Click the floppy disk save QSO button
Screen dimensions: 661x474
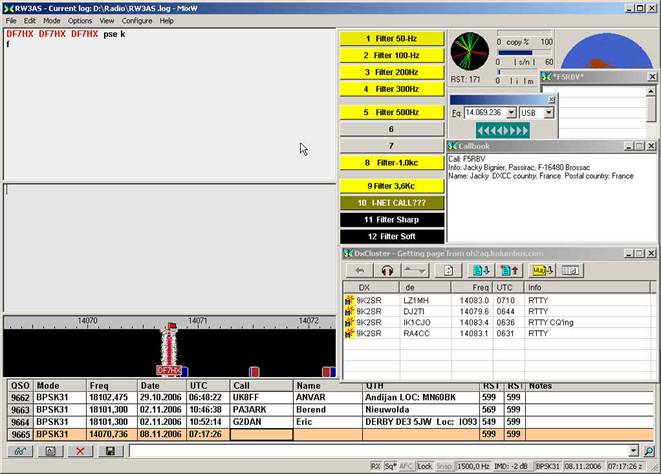point(110,451)
